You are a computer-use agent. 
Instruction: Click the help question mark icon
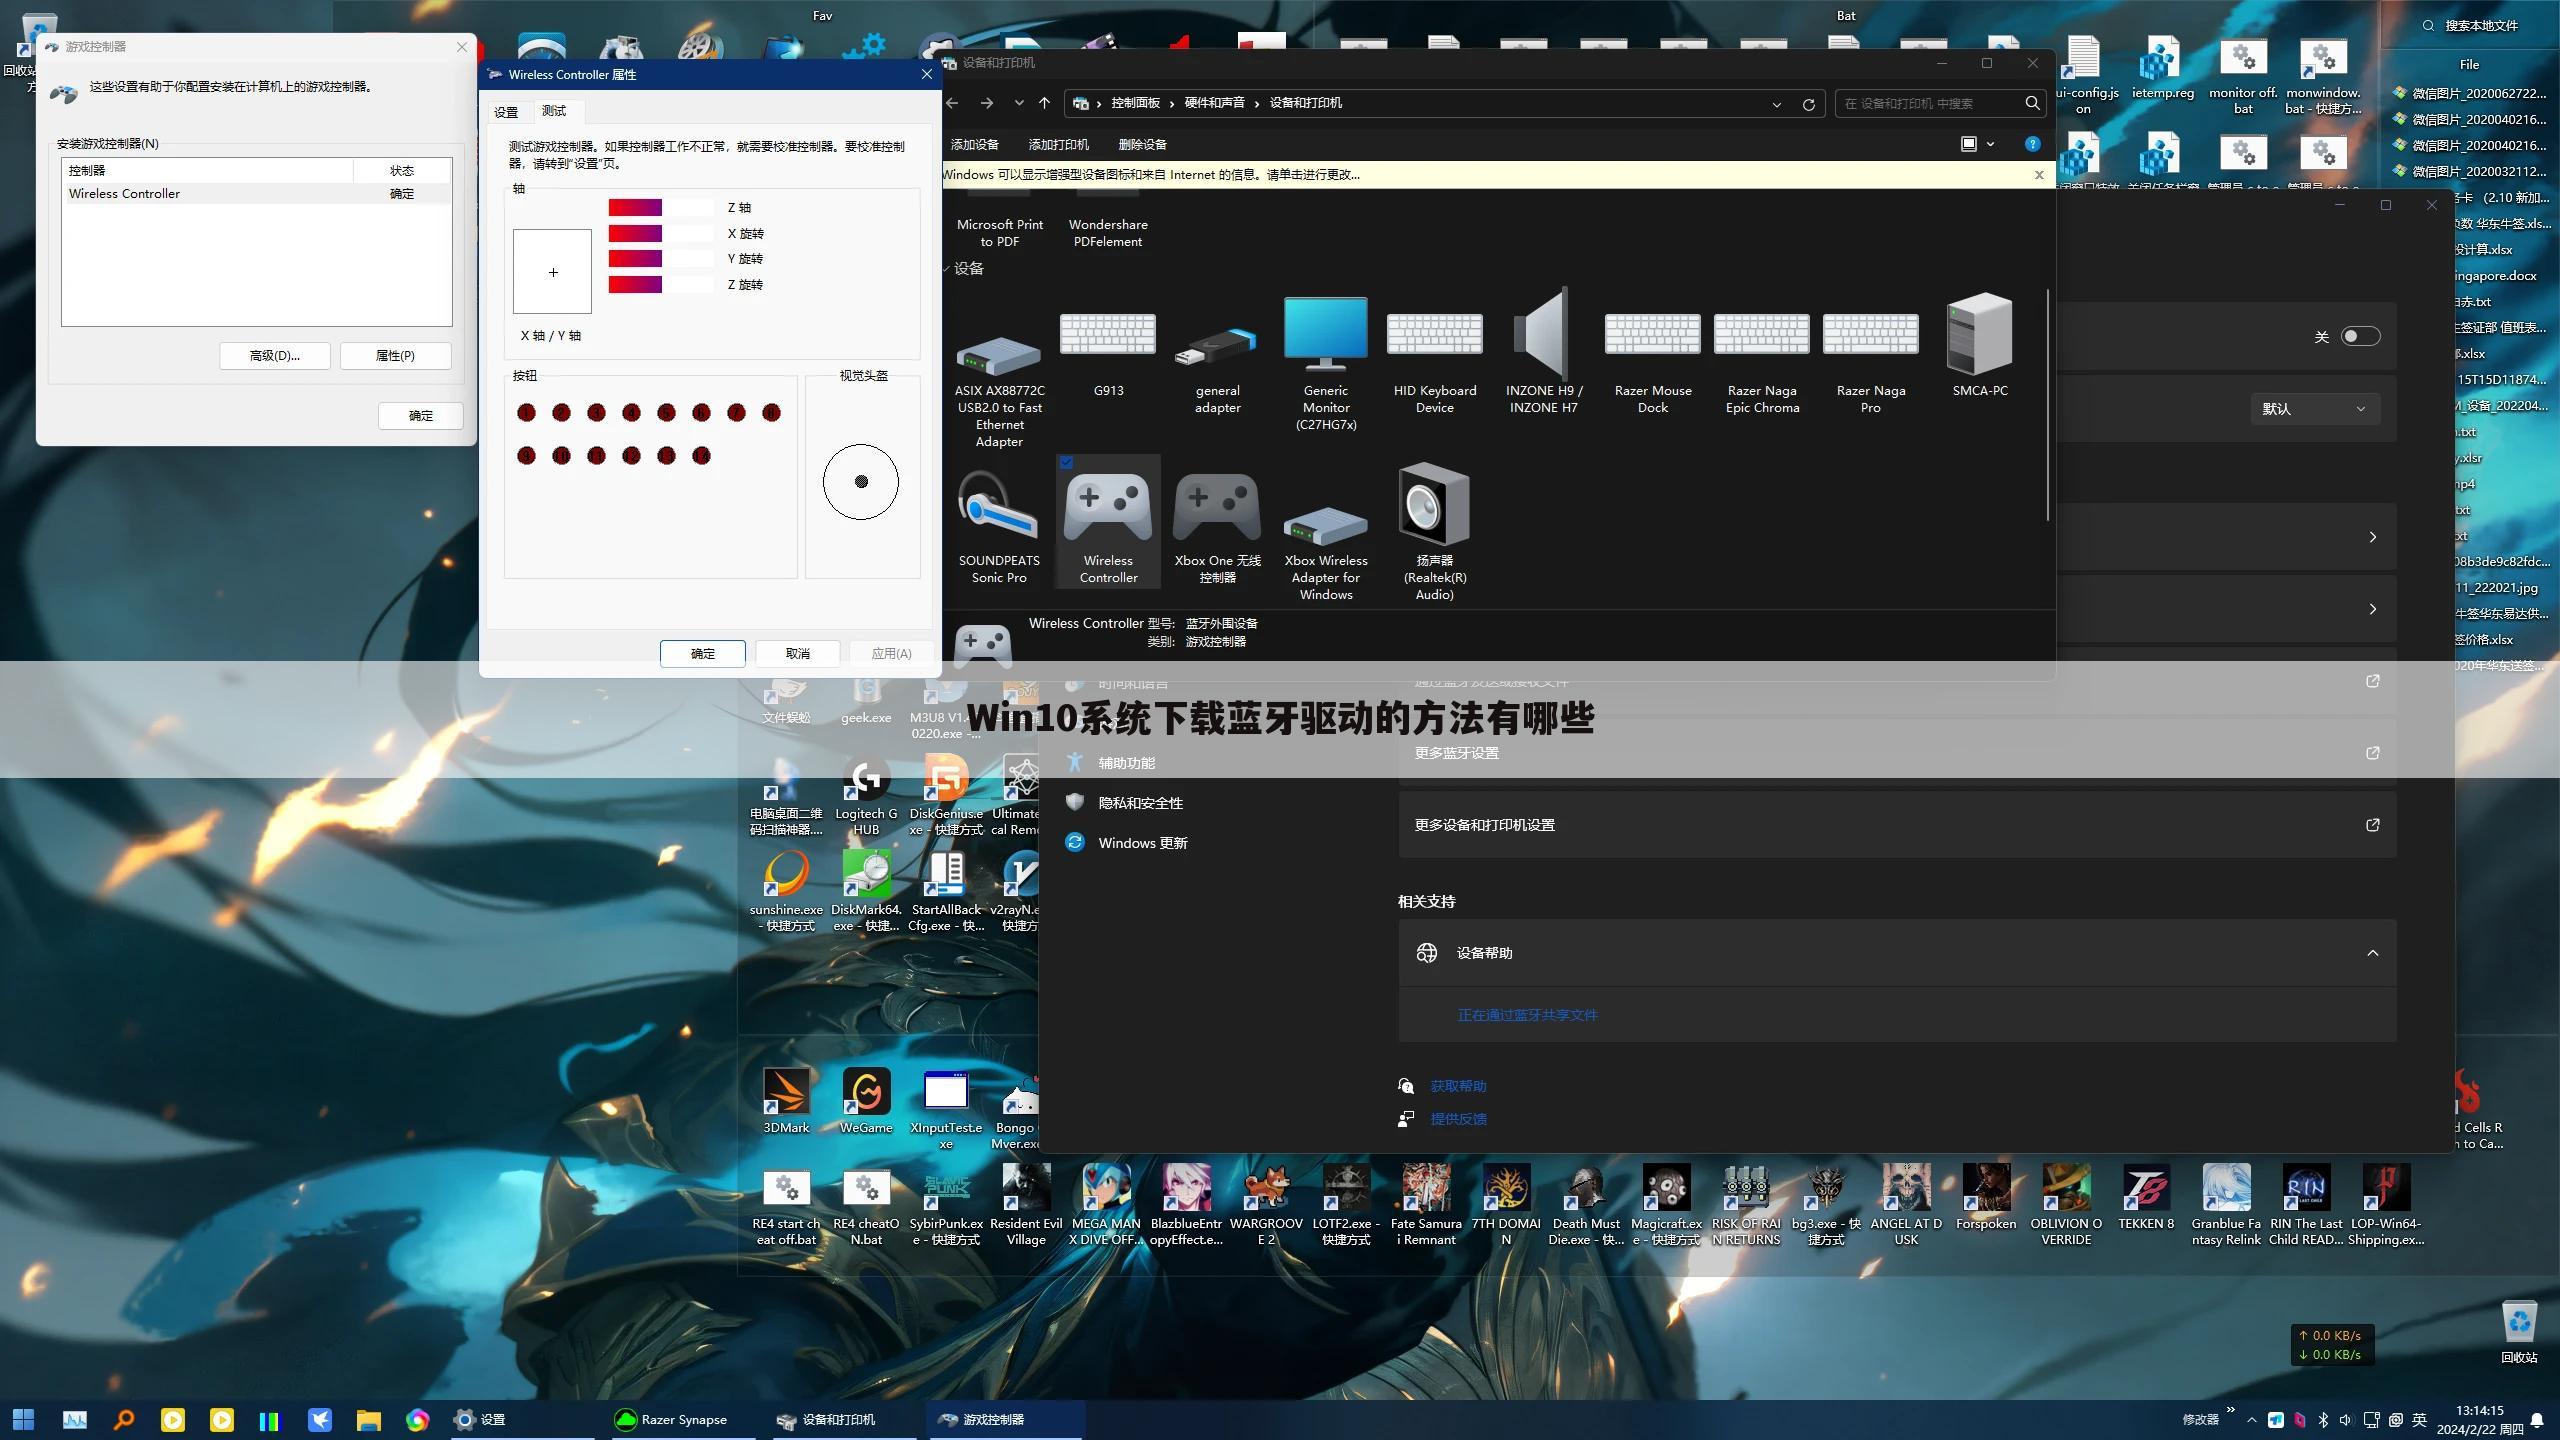[x=2031, y=144]
